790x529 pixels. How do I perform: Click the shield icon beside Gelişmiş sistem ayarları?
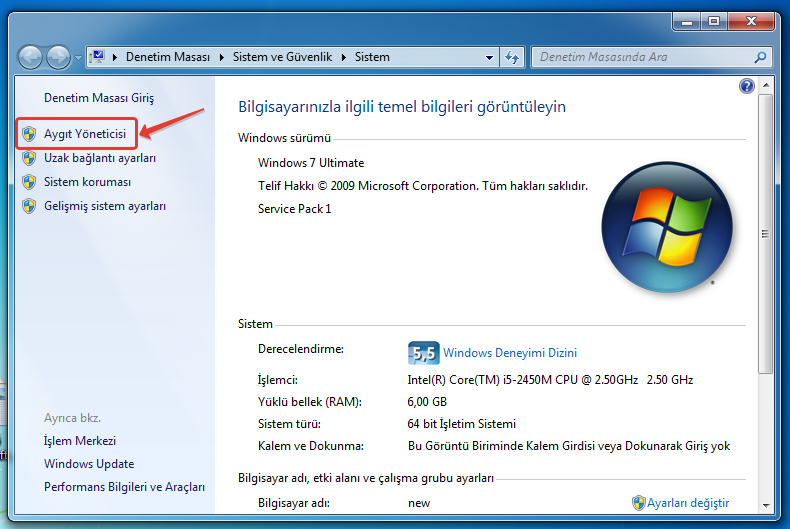[29, 206]
